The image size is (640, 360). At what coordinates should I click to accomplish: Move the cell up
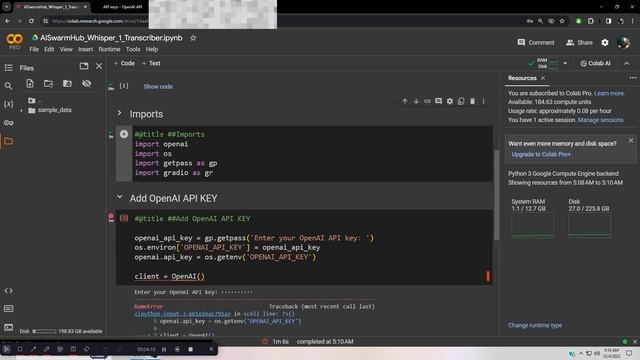(404, 101)
